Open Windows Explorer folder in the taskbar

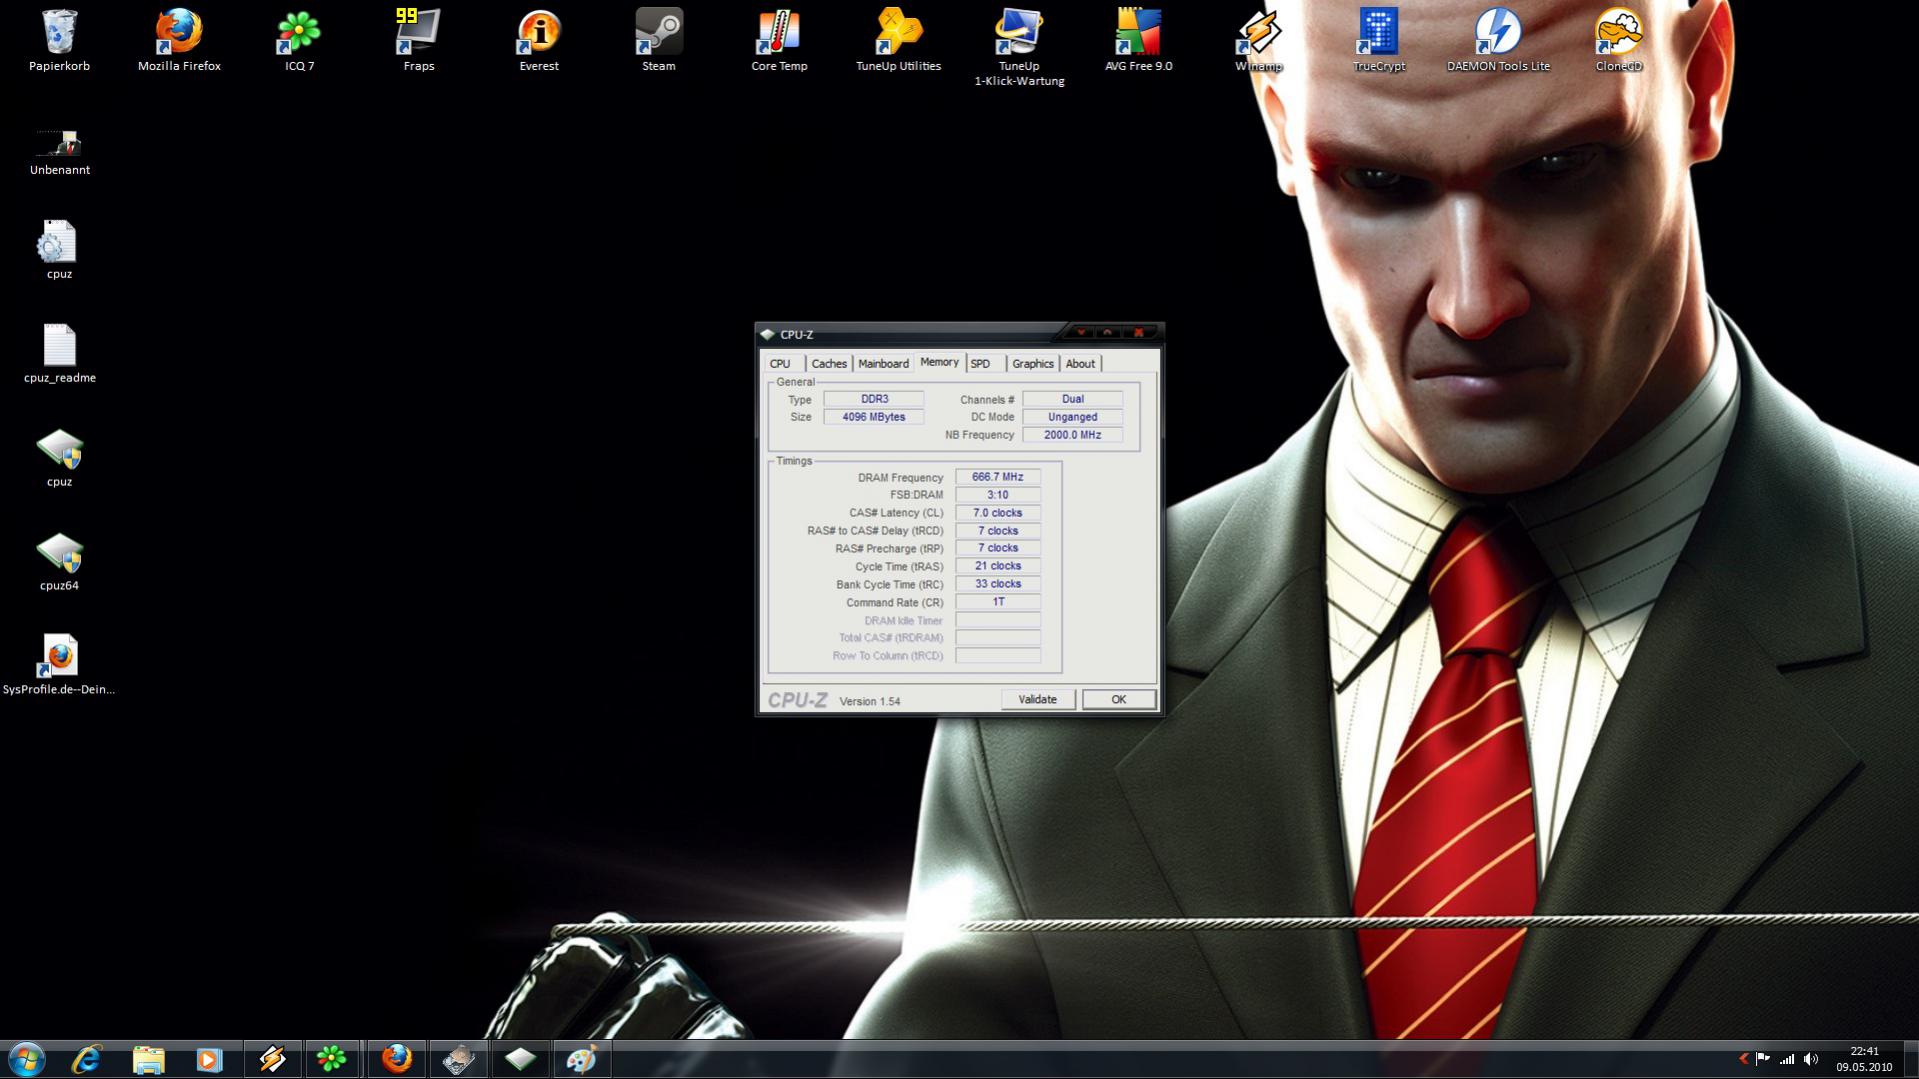(148, 1059)
